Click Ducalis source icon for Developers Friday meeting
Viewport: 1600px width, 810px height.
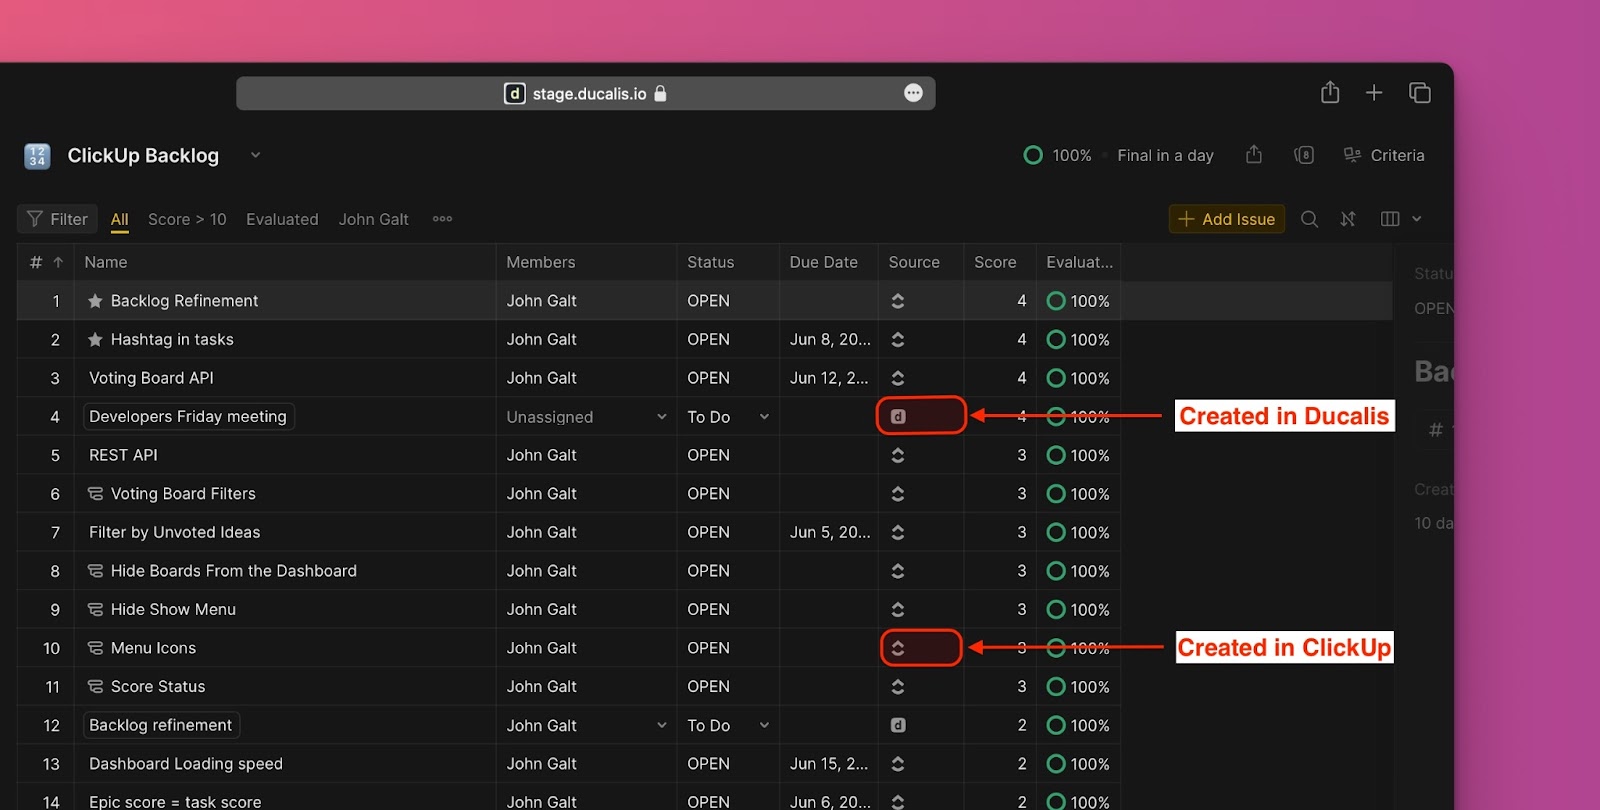898,417
